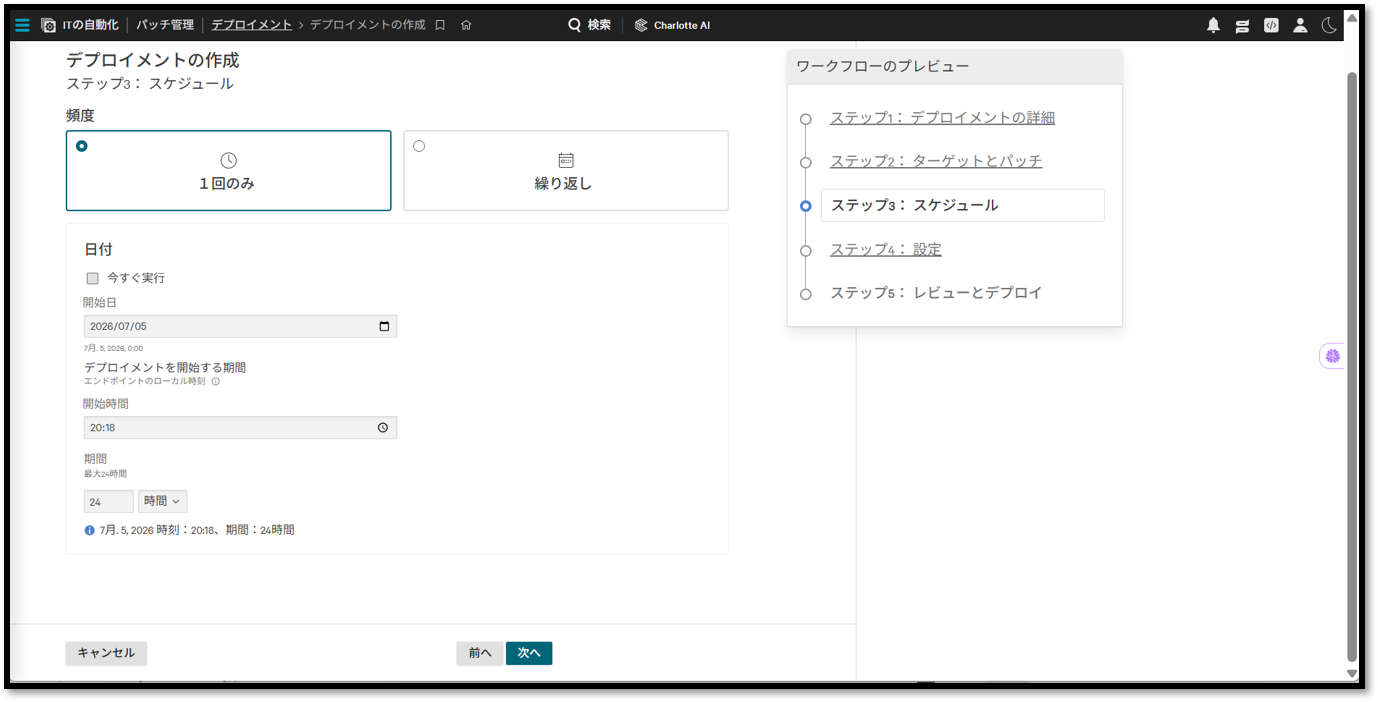Click the 1回のみ card label
The width and height of the screenshot is (1378, 702).
227,184
